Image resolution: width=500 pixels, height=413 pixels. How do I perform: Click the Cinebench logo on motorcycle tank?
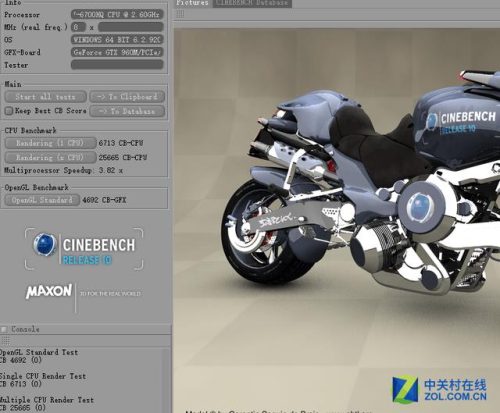click(461, 122)
